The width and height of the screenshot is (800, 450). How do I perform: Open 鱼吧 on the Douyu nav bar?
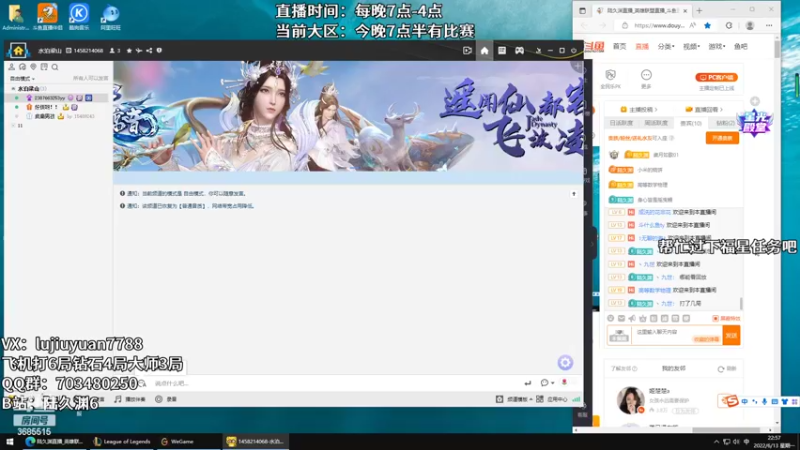(x=740, y=46)
